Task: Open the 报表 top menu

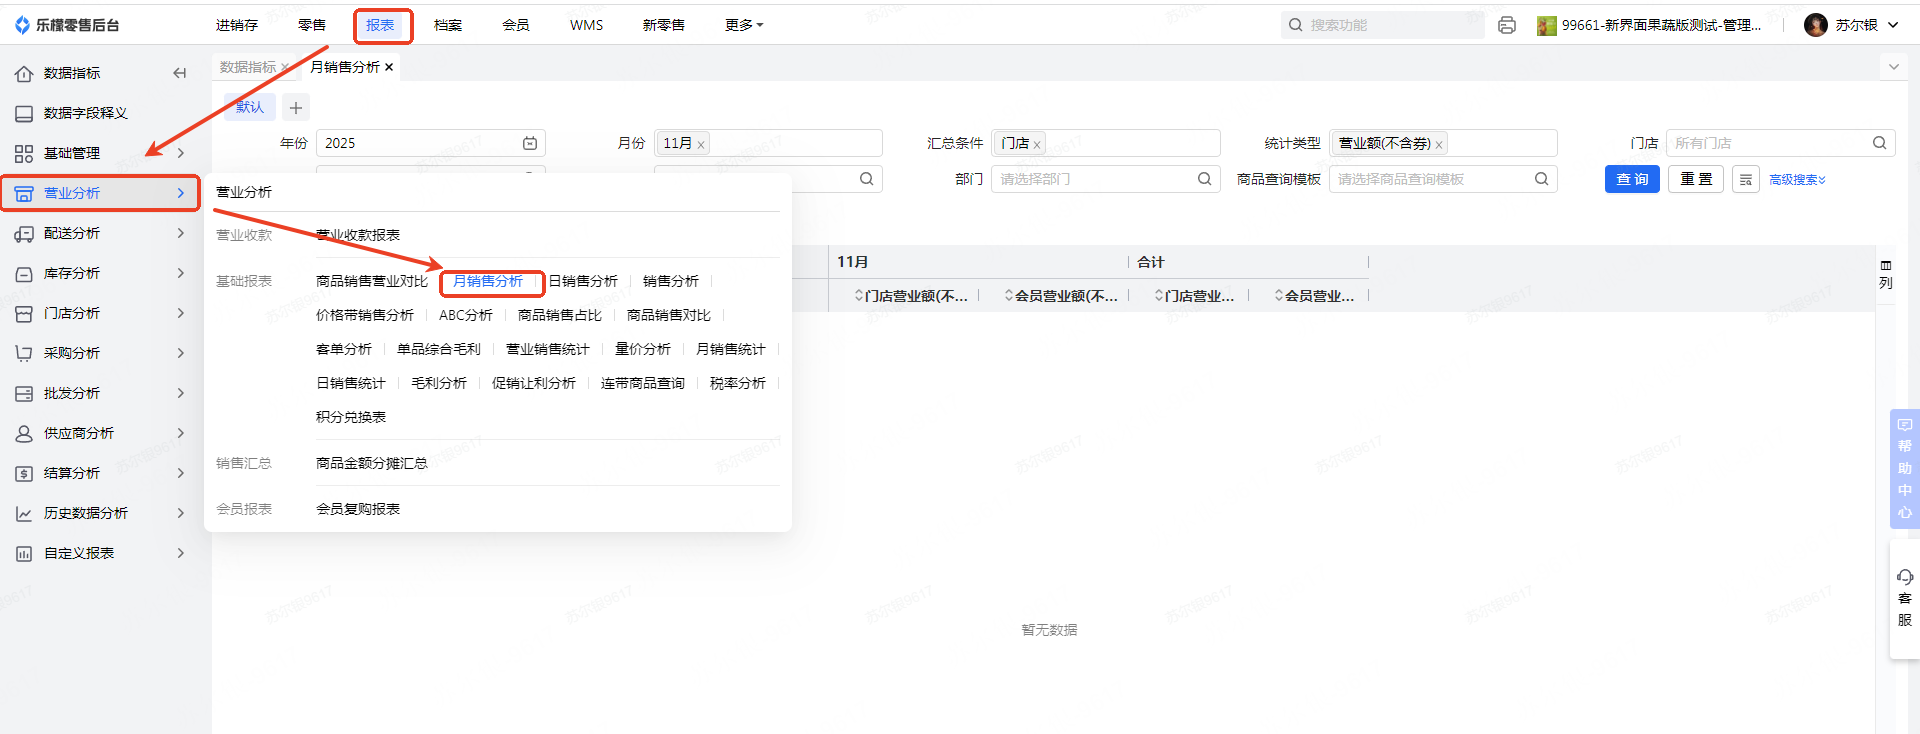Action: point(380,25)
